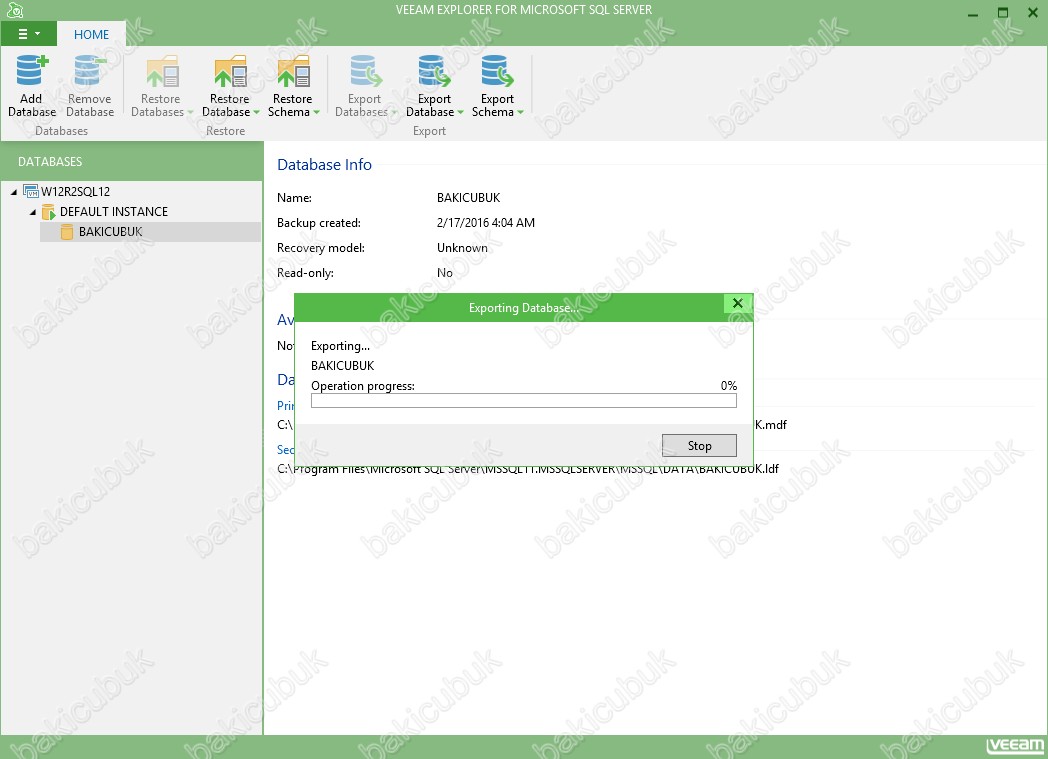
Task: Click the Export Schema ribbon icon
Action: tap(497, 71)
